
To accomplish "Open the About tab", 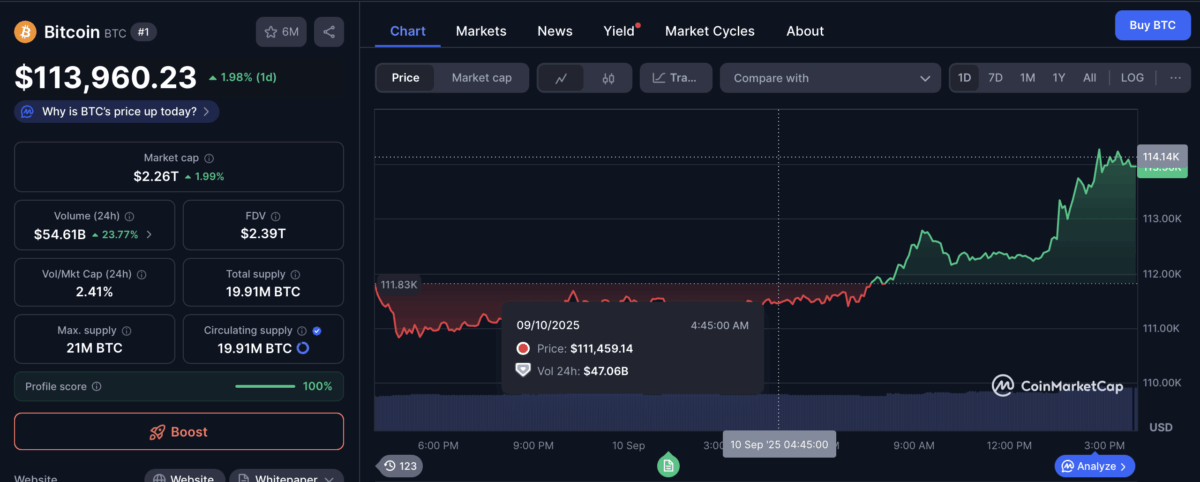I will (805, 31).
